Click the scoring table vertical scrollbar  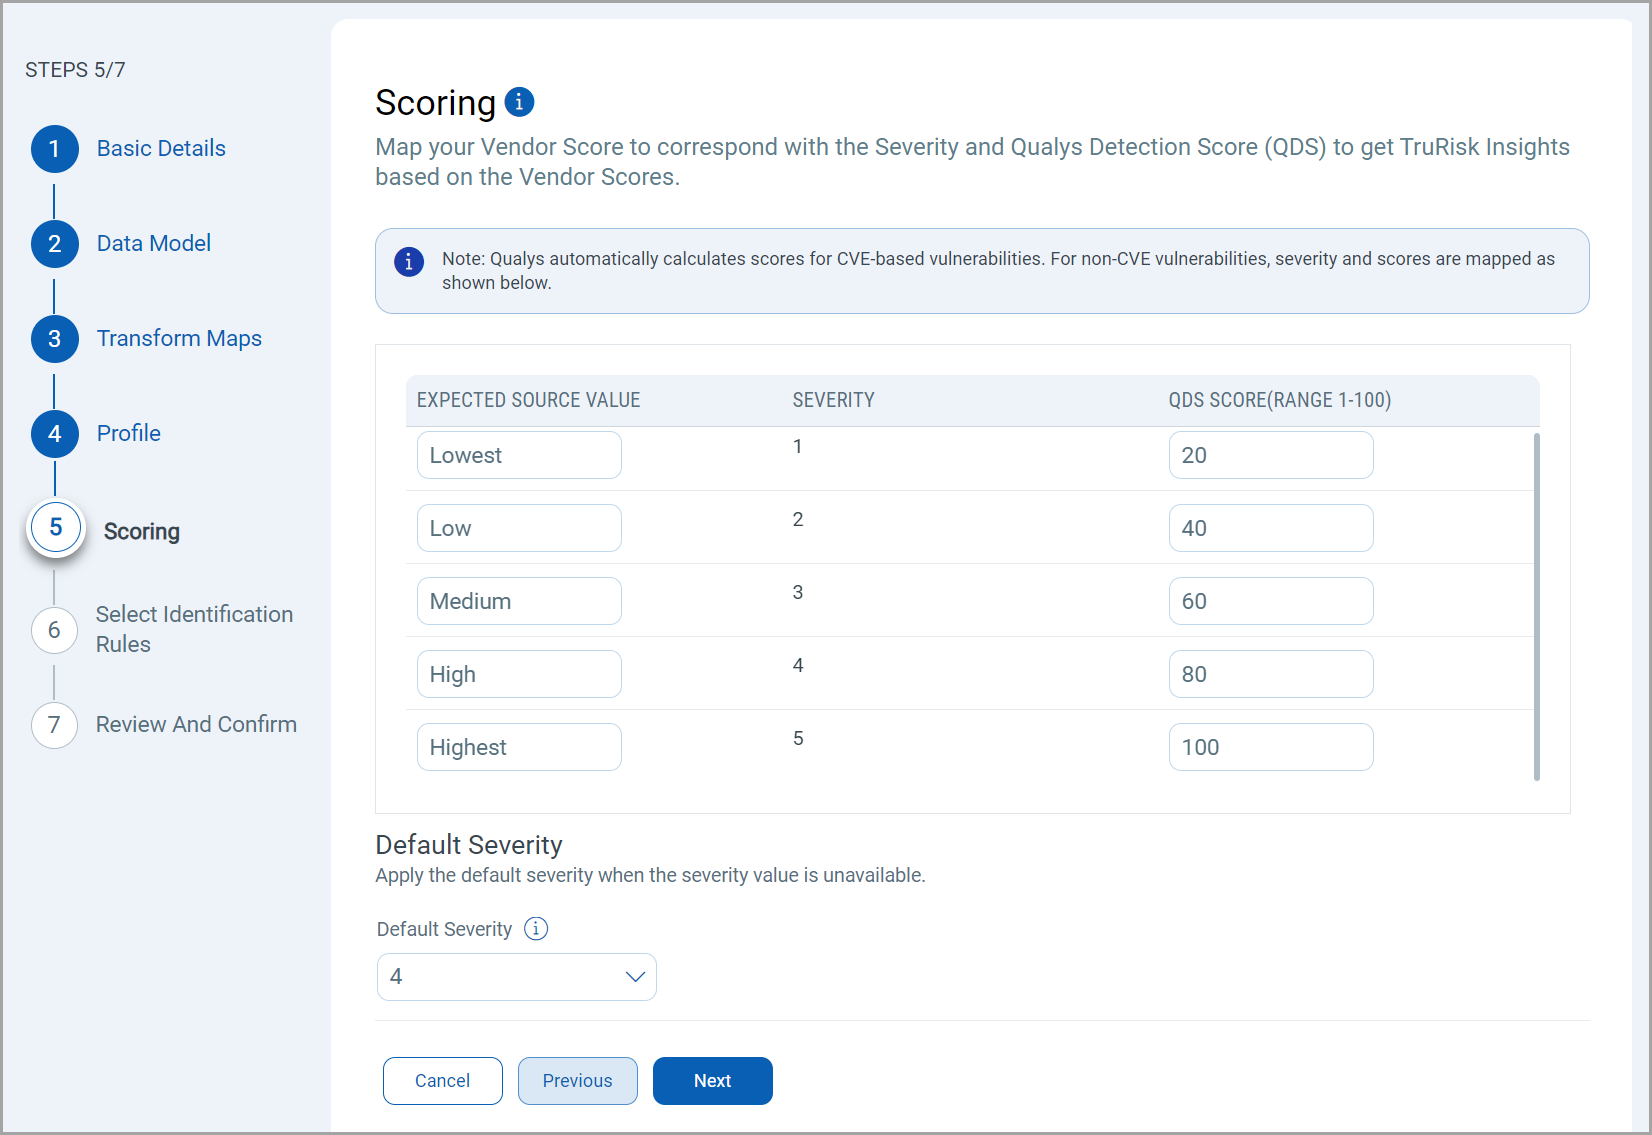[1537, 605]
